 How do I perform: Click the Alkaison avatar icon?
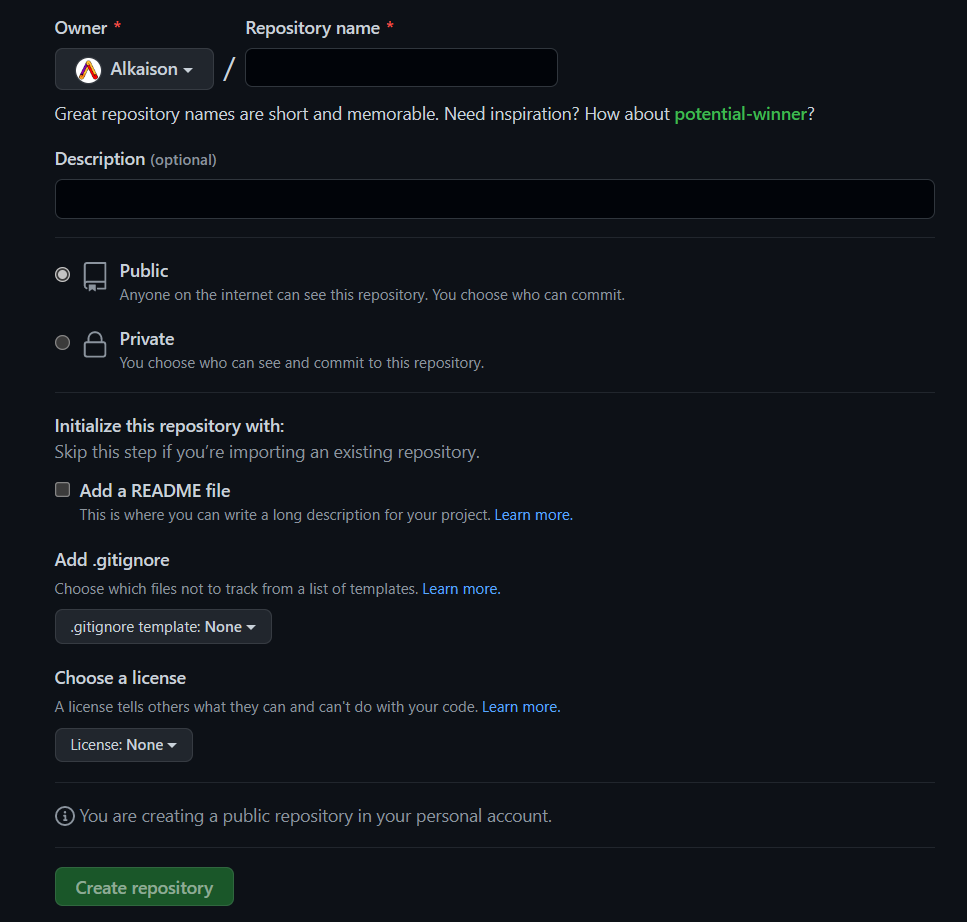click(x=87, y=68)
